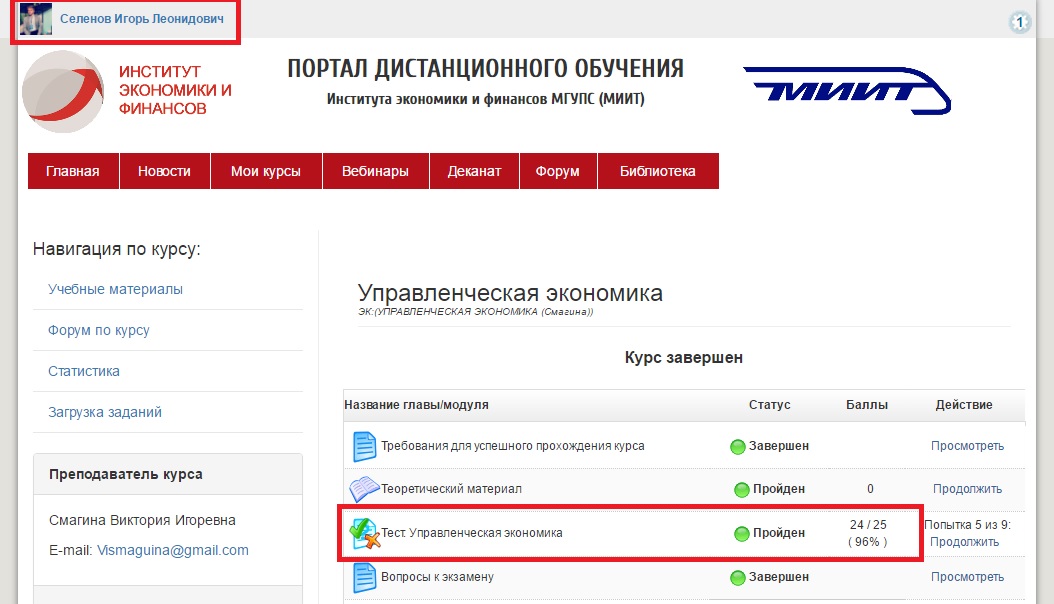
Task: Go to the Новости menu item
Action: pos(164,171)
